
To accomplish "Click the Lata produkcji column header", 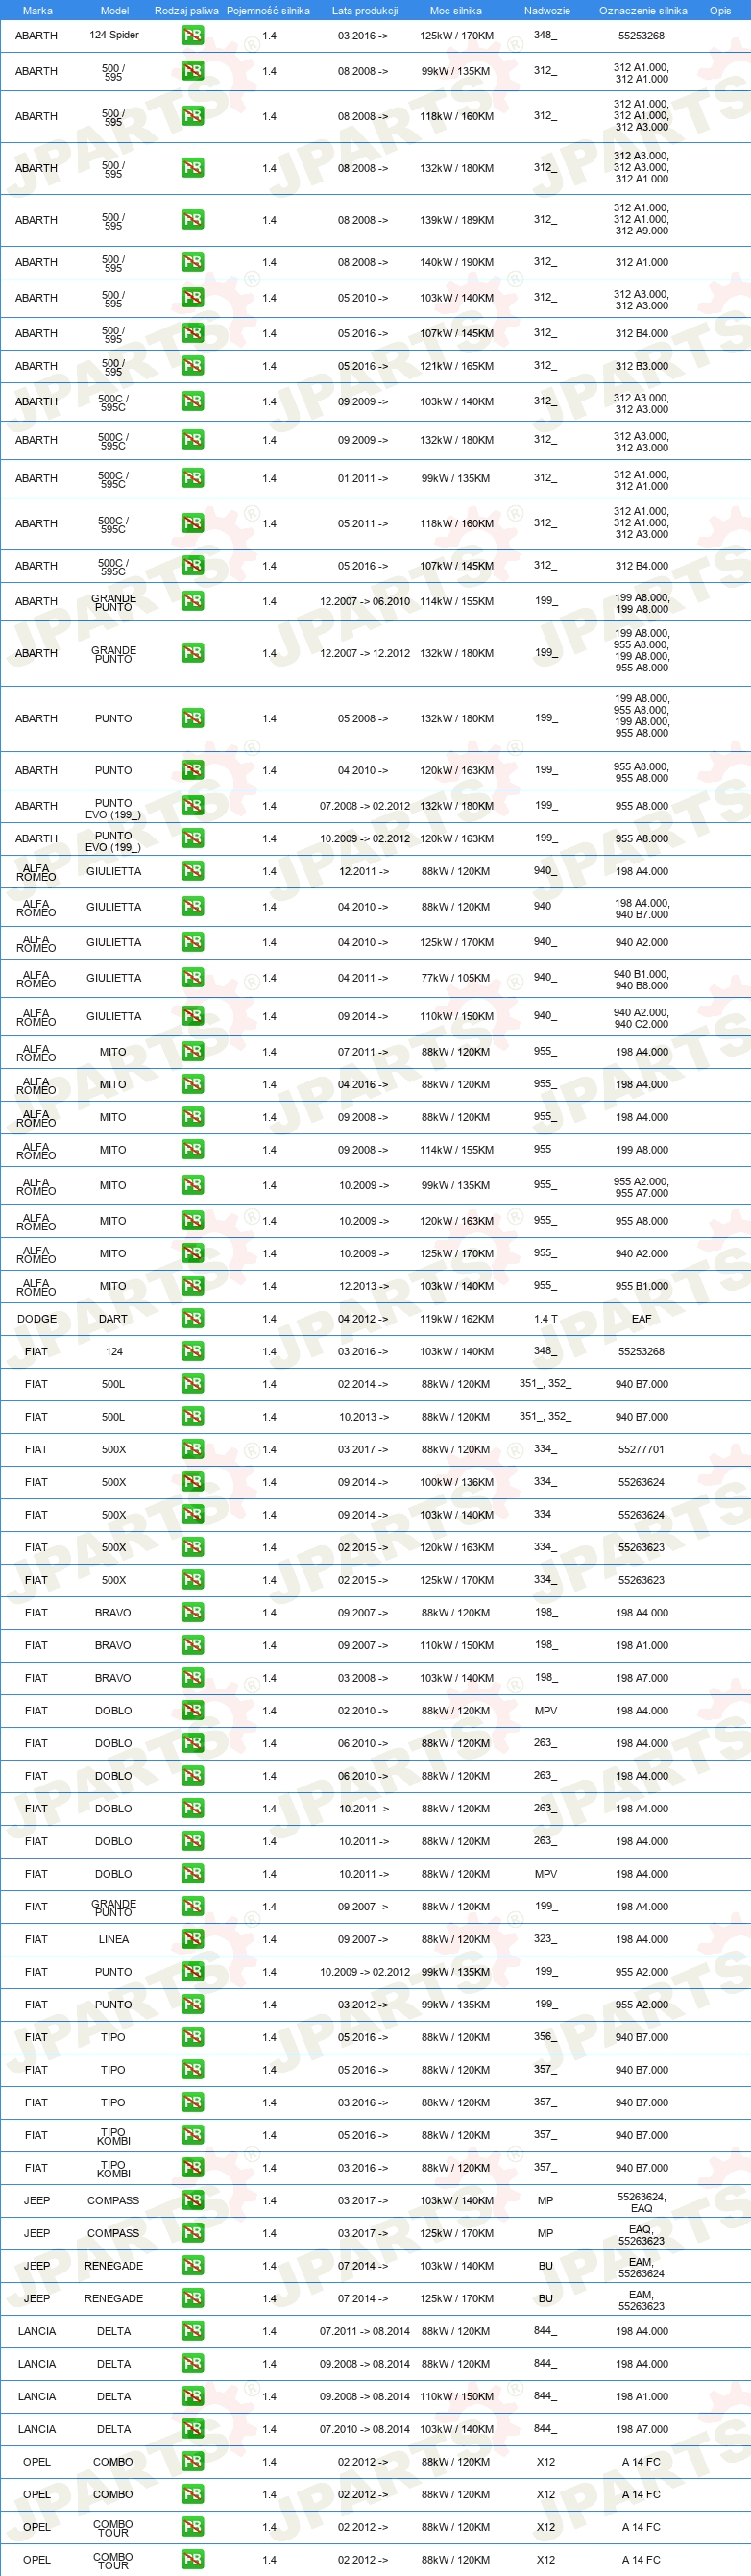I will 364,10.
